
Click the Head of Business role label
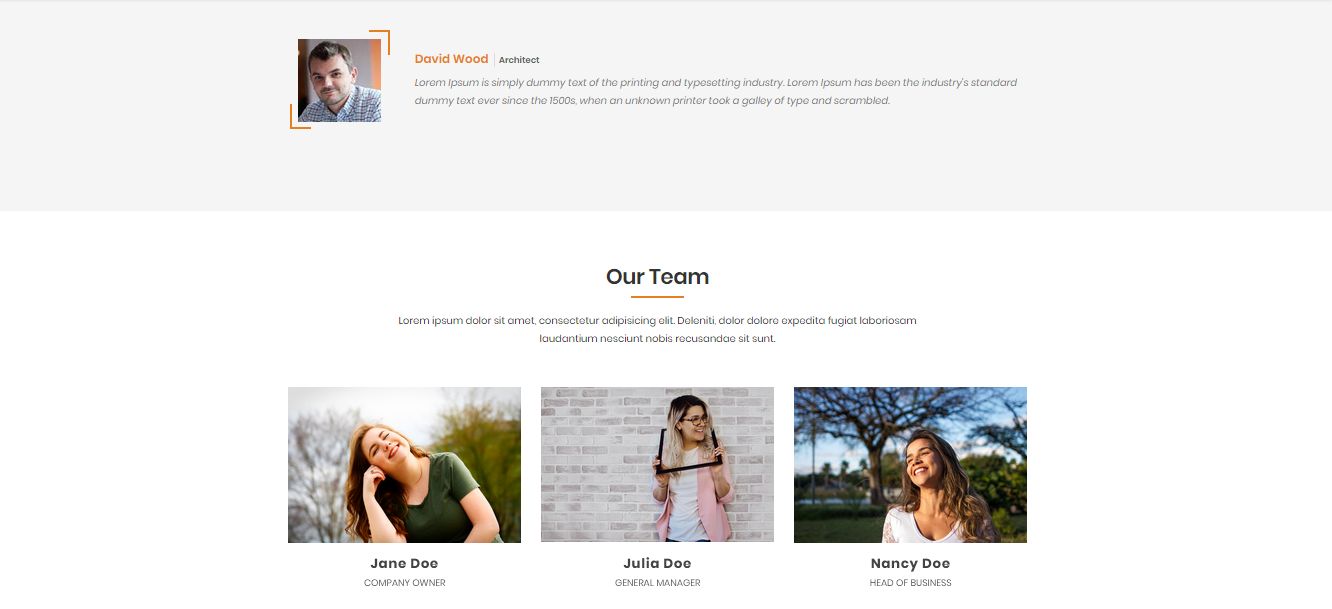coord(910,583)
